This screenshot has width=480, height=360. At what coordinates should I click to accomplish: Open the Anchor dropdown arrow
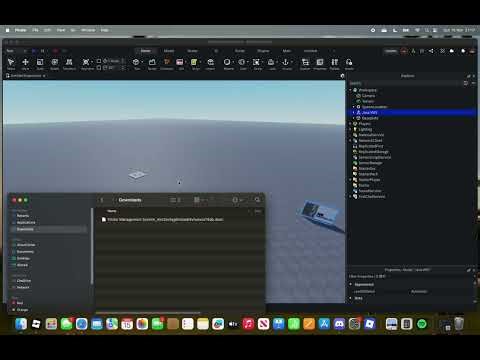point(292,62)
